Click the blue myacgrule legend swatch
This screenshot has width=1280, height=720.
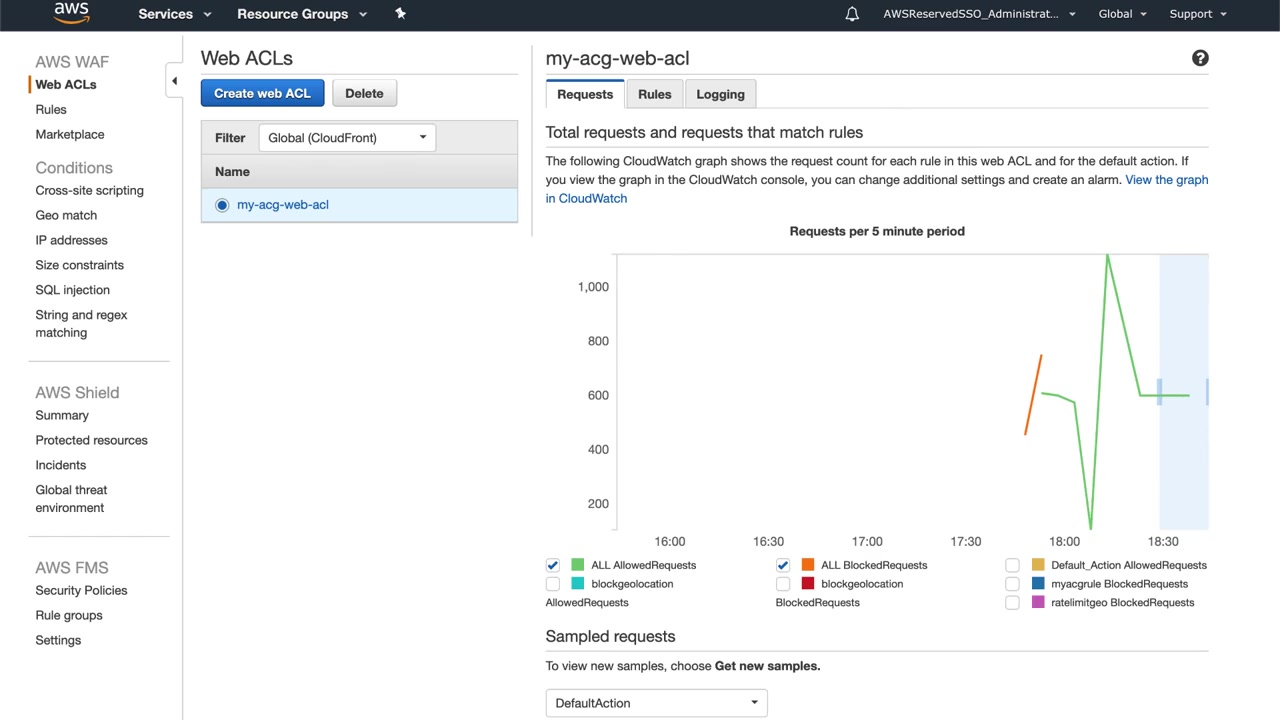pyautogui.click(x=1038, y=584)
